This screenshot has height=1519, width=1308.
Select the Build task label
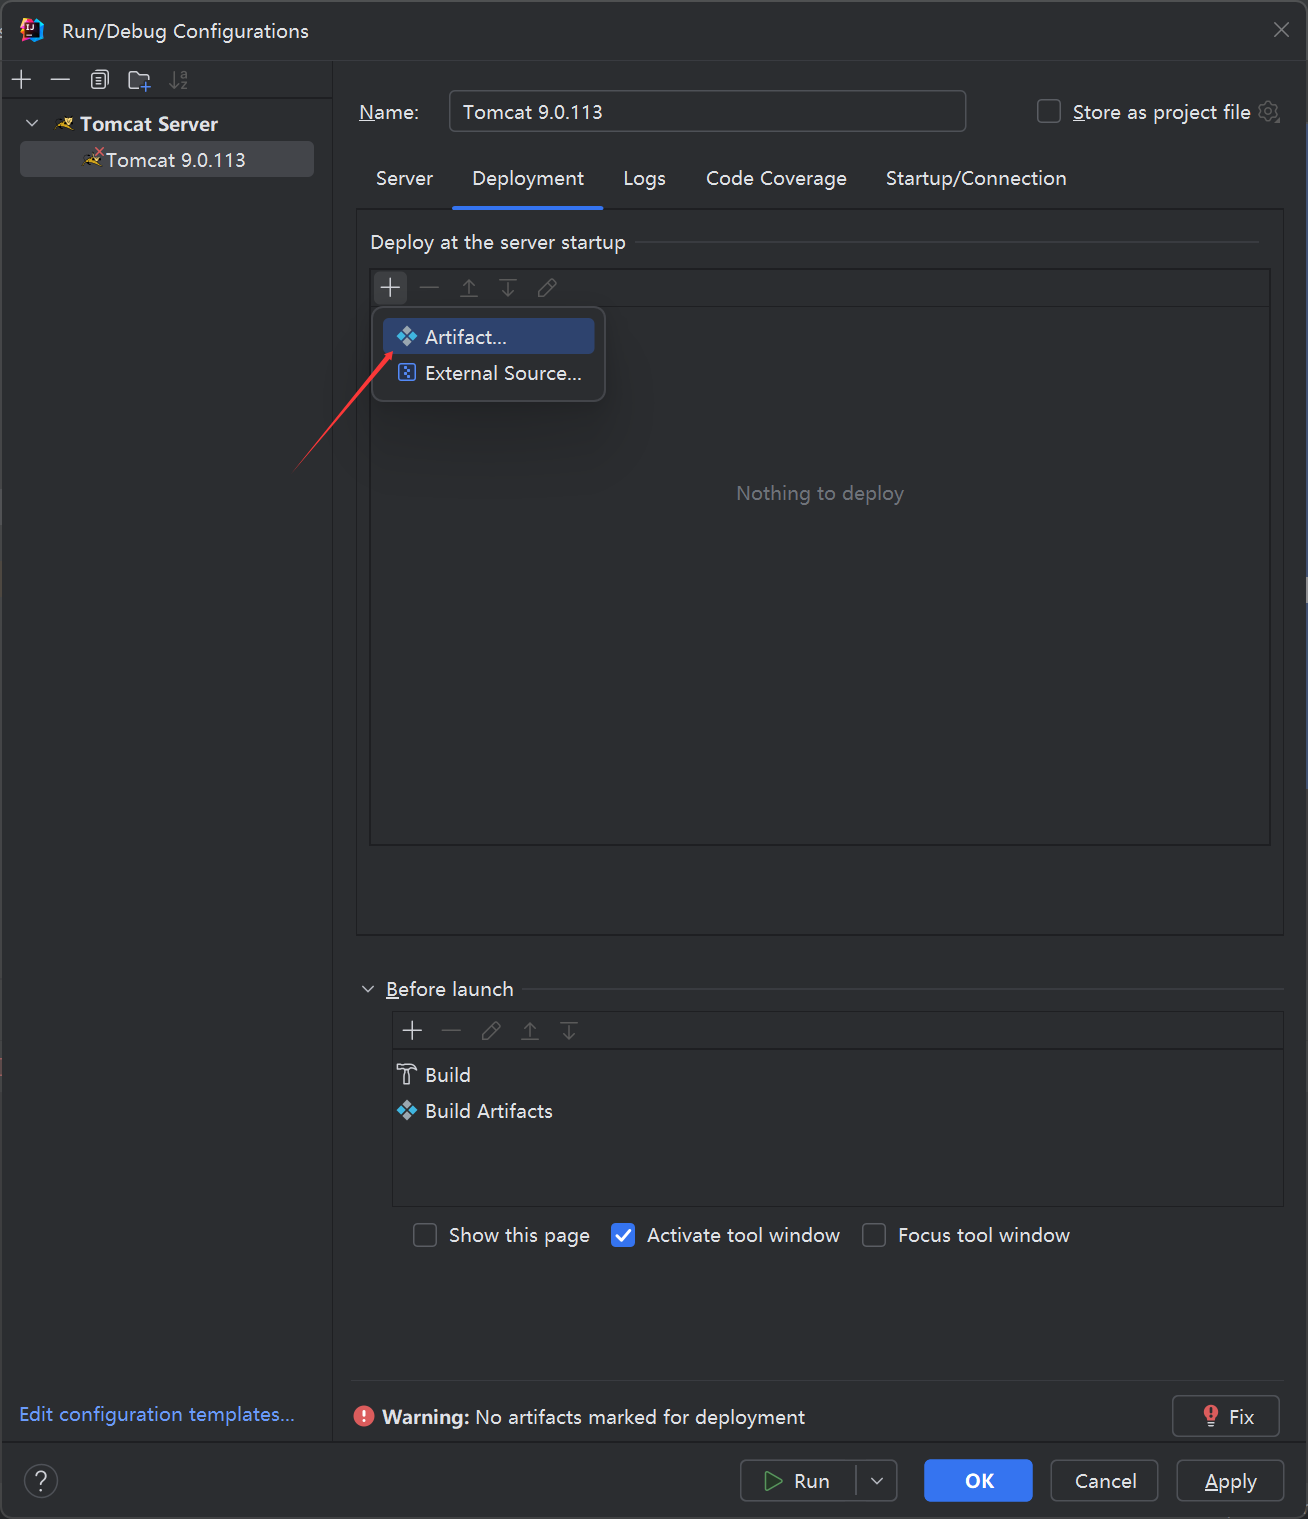[x=448, y=1075]
